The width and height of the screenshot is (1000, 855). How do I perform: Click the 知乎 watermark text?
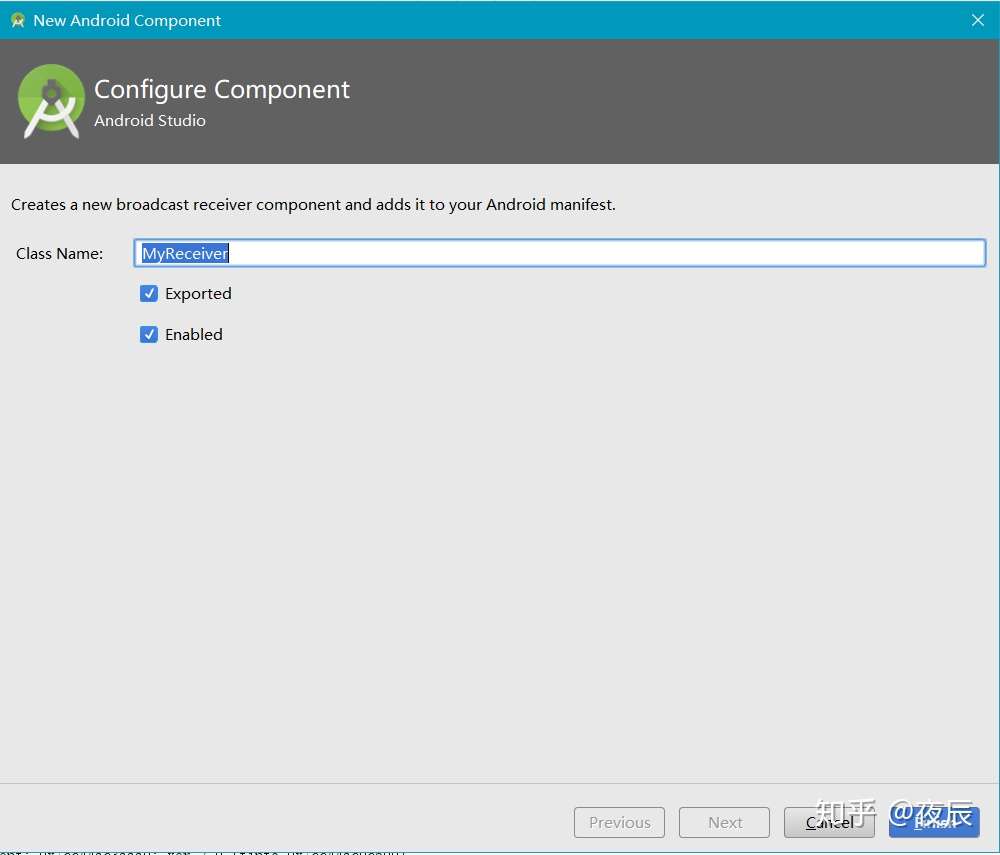(846, 814)
